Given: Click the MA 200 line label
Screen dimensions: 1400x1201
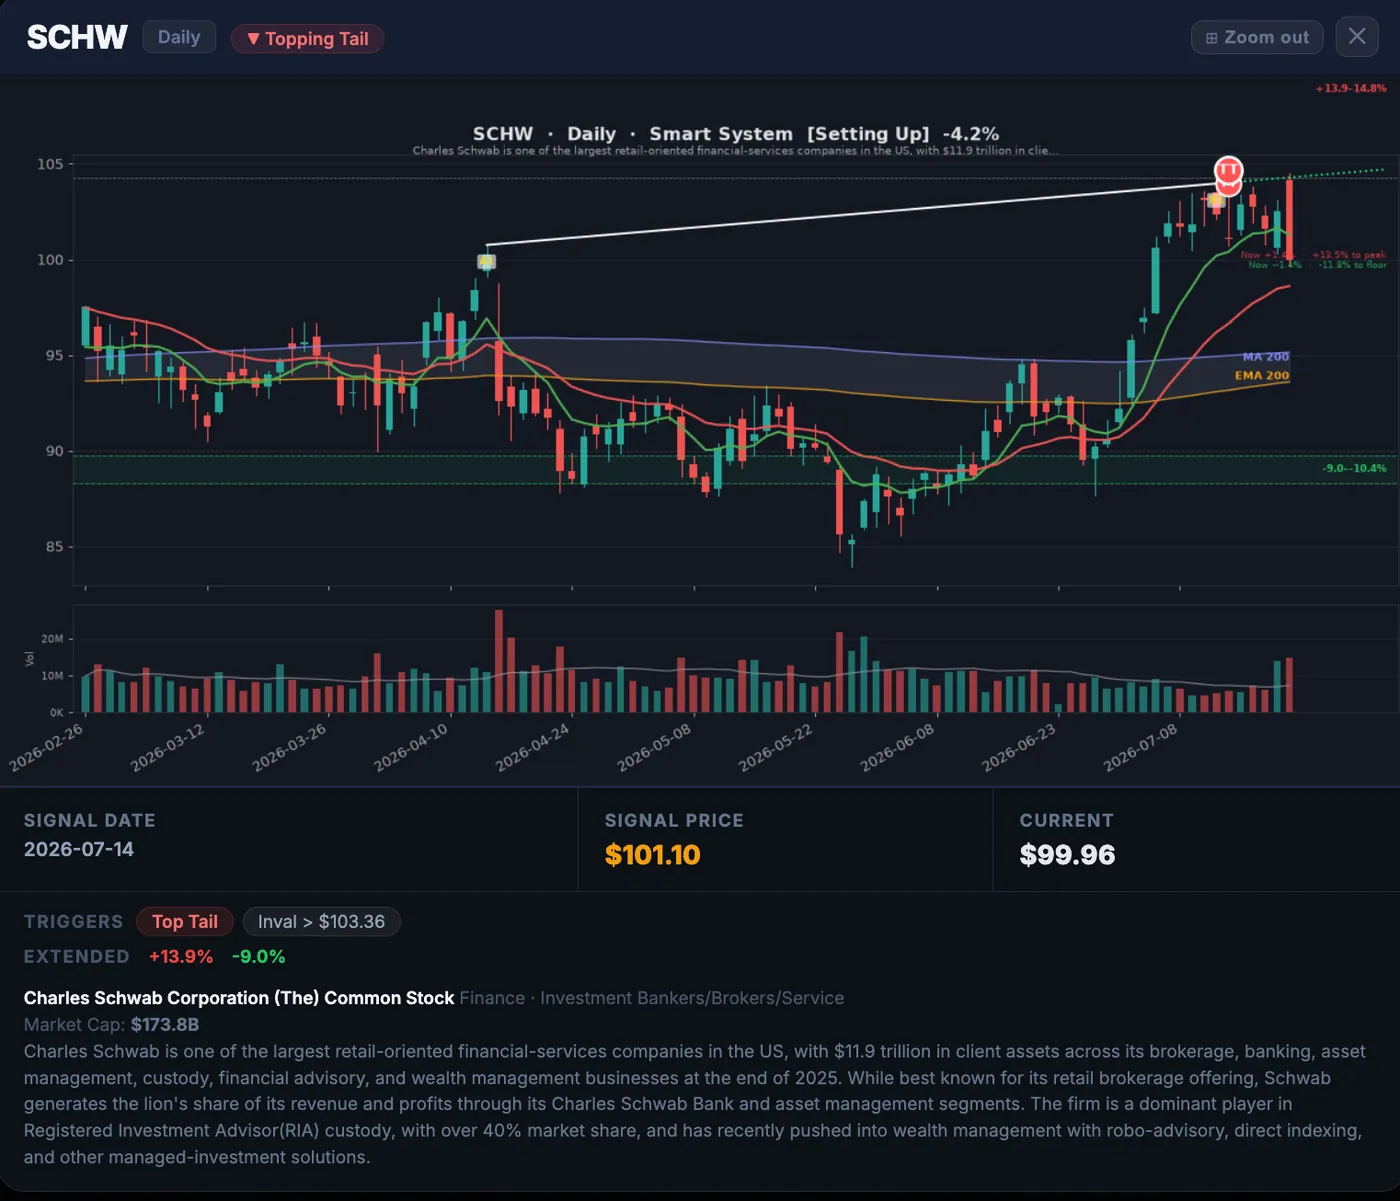Looking at the screenshot, I should tap(1266, 357).
